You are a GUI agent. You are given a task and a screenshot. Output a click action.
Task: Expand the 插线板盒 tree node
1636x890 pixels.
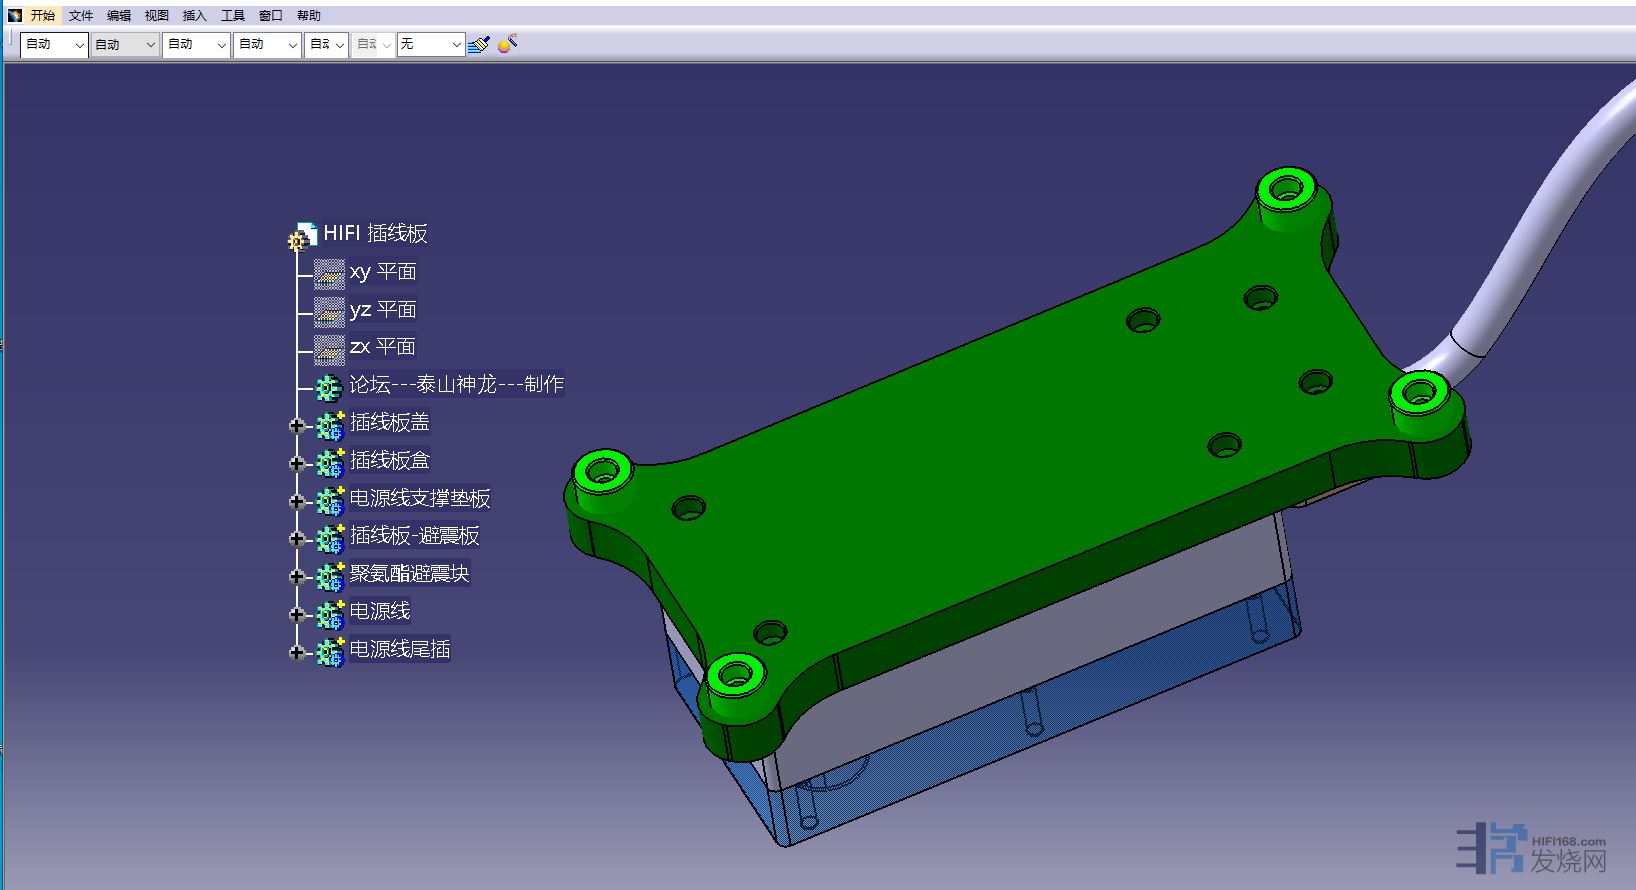pyautogui.click(x=296, y=463)
